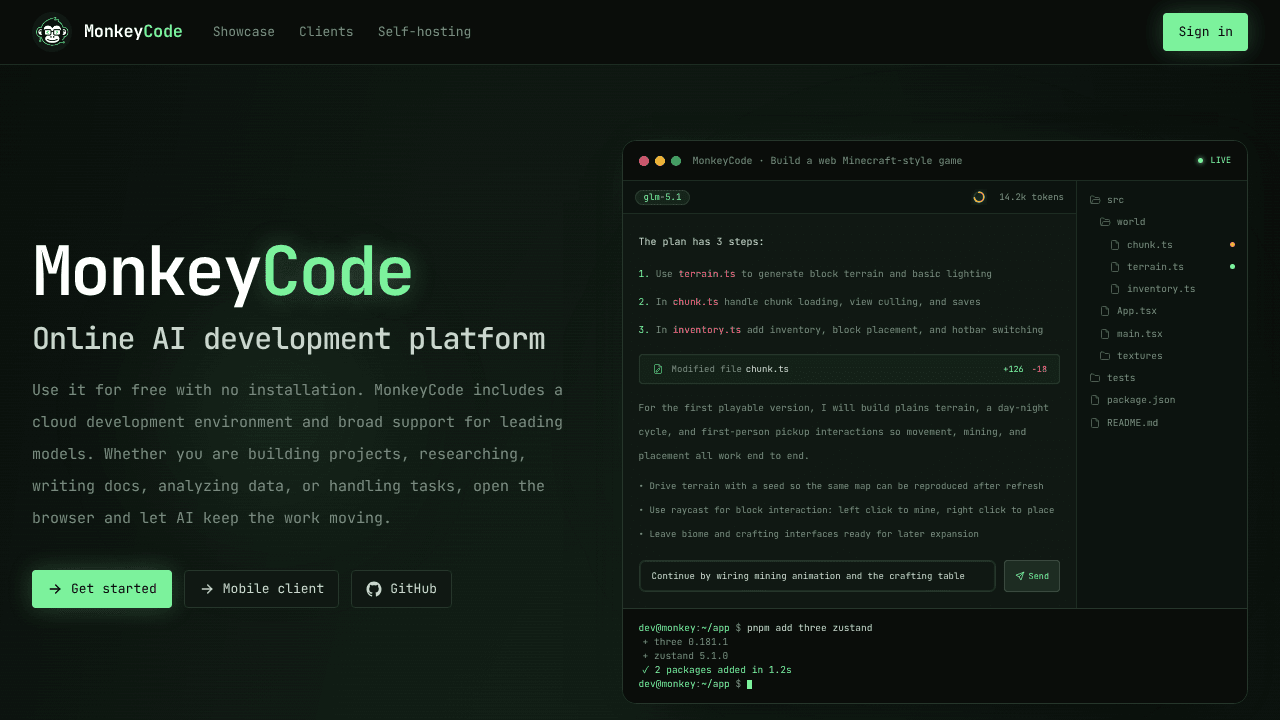This screenshot has height=720, width=1280.
Task: Click the paper plane icon in Send
Action: click(x=1020, y=576)
